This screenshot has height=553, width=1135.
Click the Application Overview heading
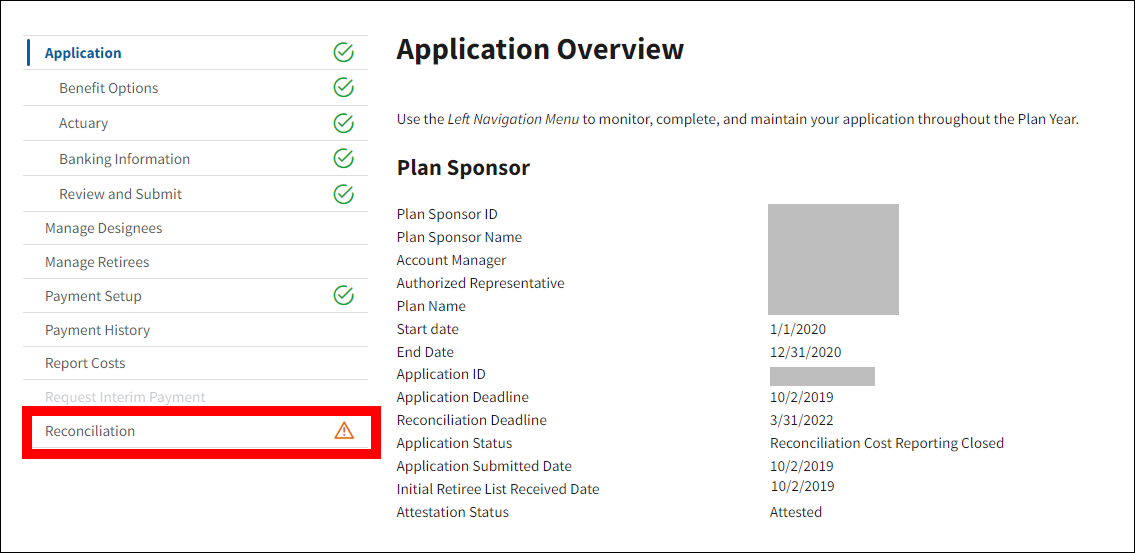tap(540, 50)
